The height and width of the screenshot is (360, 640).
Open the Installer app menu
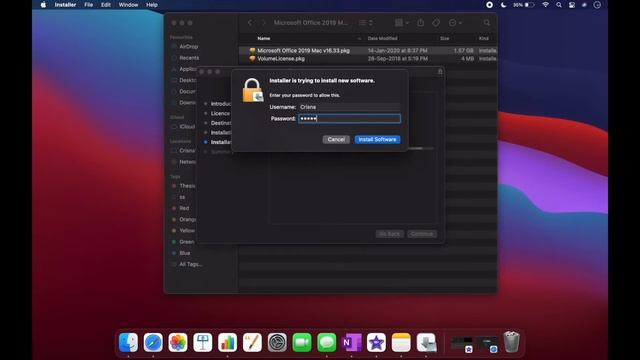point(65,5)
